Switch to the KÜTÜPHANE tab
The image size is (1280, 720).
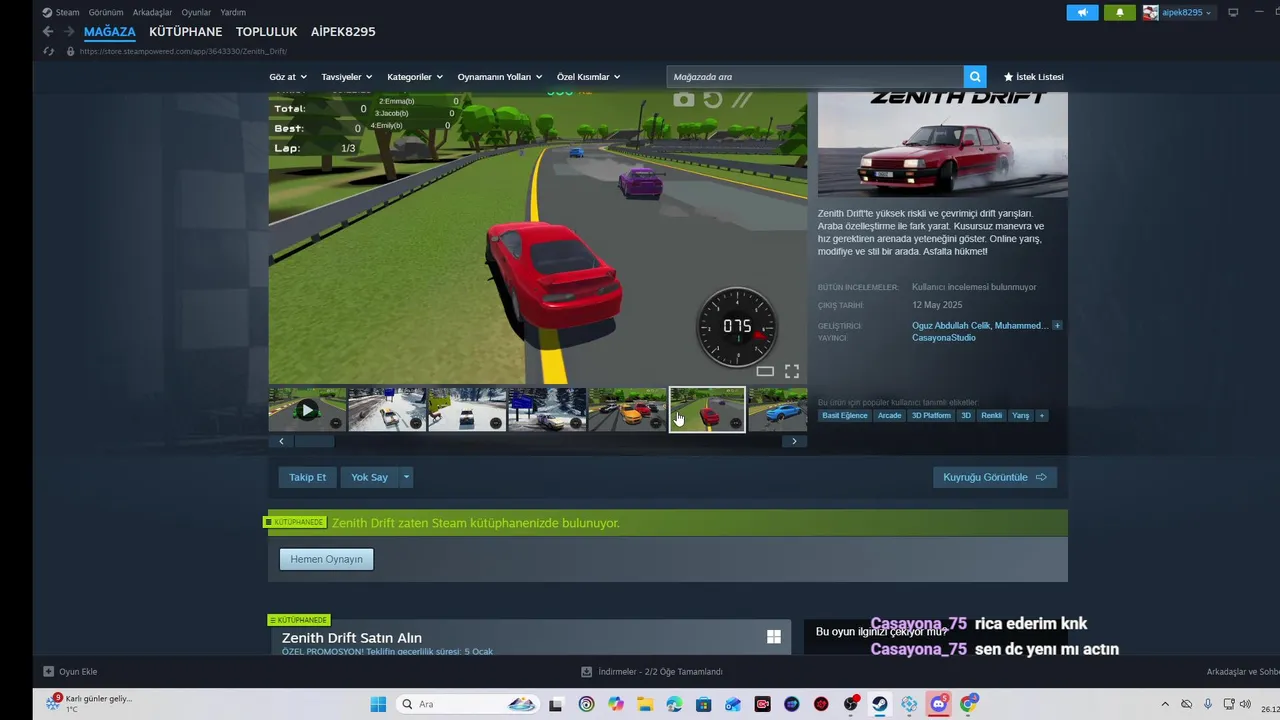coord(186,32)
